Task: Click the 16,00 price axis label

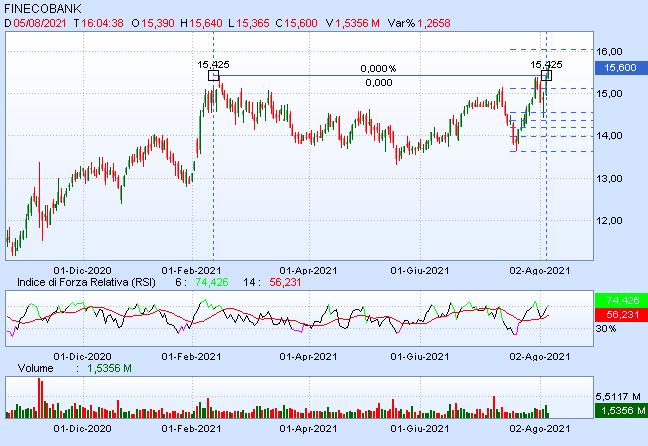Action: pos(609,52)
